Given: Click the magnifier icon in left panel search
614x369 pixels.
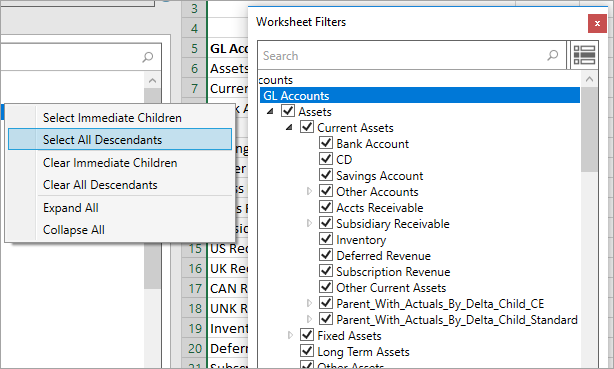Looking at the screenshot, I should coord(148,57).
